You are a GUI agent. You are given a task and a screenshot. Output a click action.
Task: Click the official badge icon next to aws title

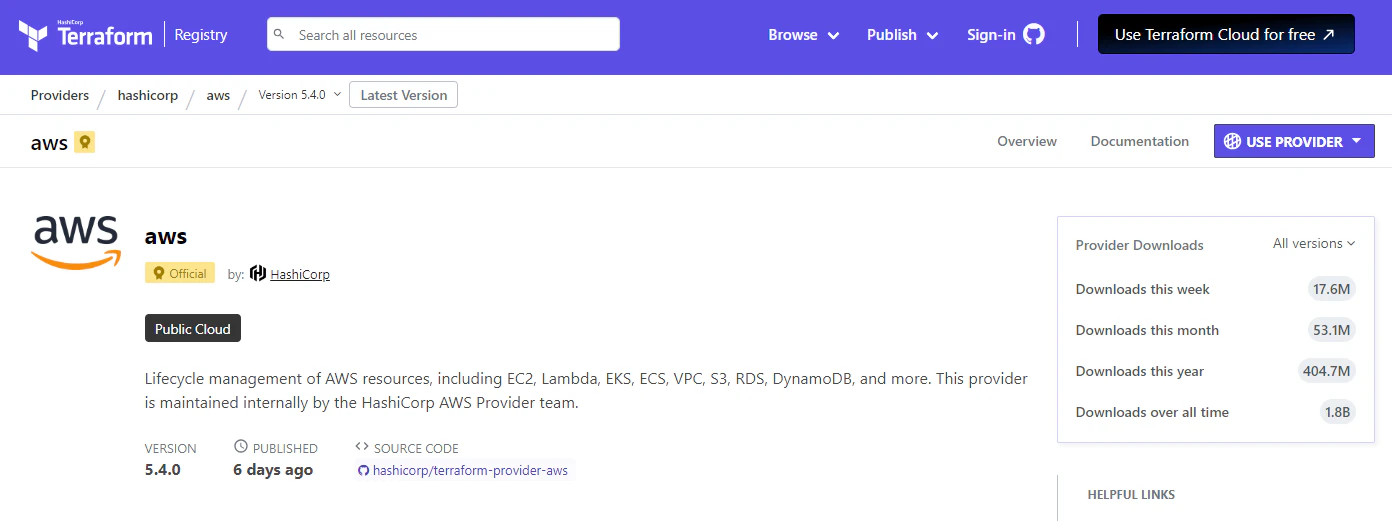click(x=85, y=142)
